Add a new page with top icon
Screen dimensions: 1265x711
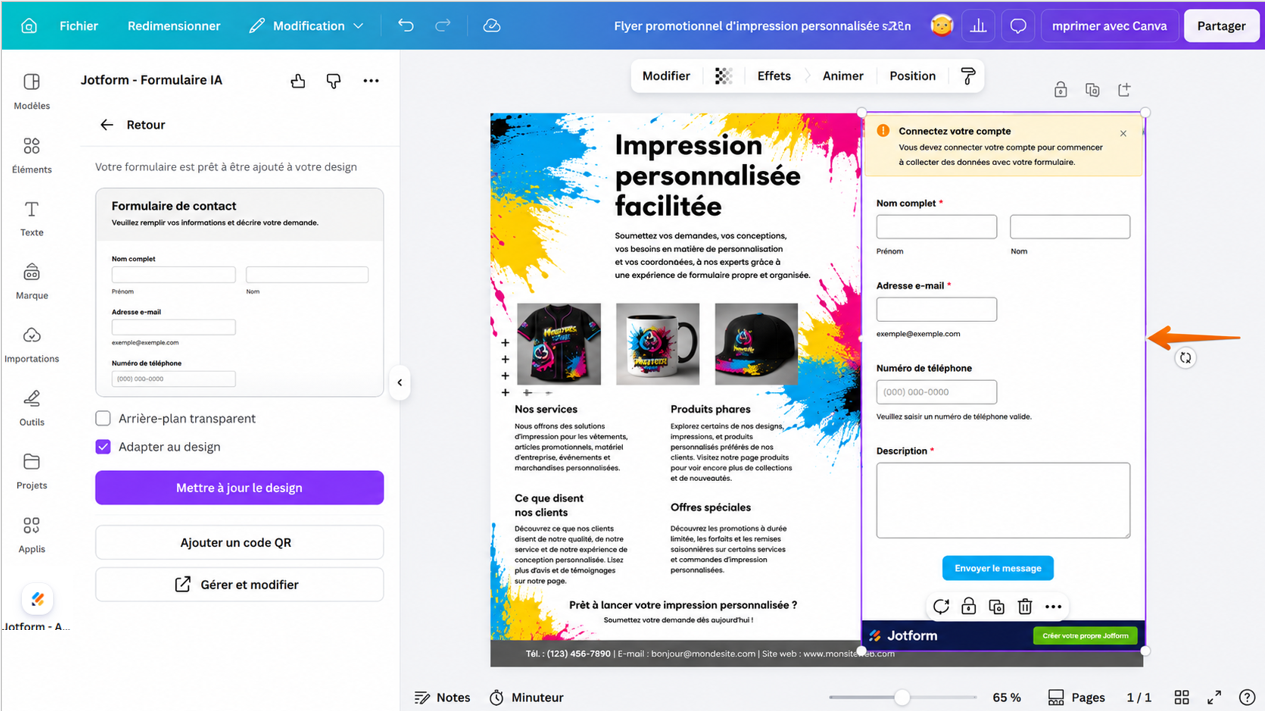(x=1124, y=90)
